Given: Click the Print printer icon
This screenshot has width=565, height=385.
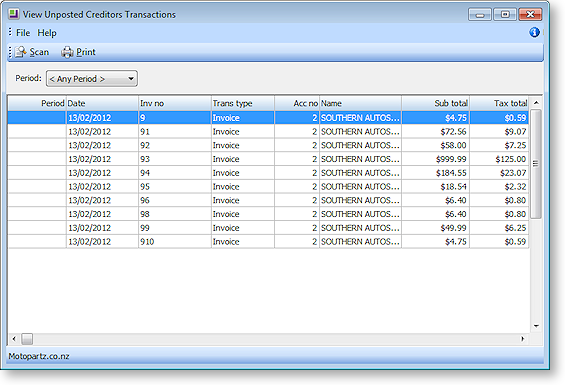Looking at the screenshot, I should [67, 52].
